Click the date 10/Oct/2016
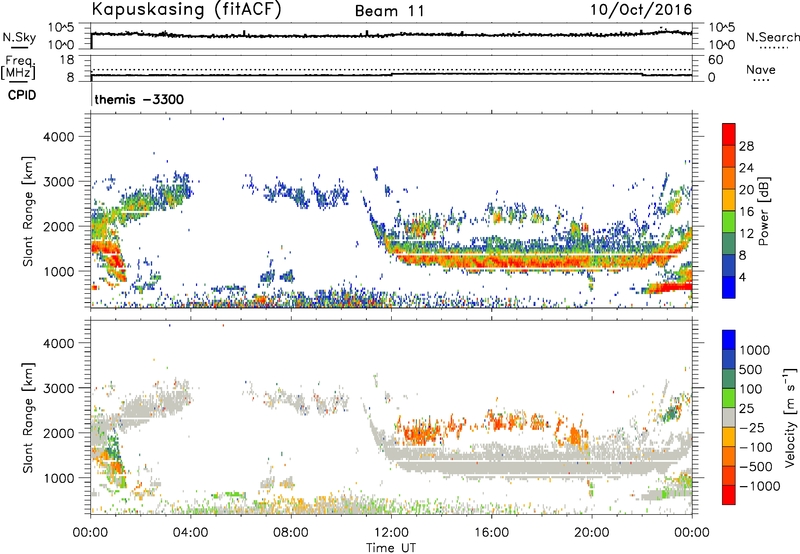This screenshot has height=554, width=800. (x=641, y=10)
